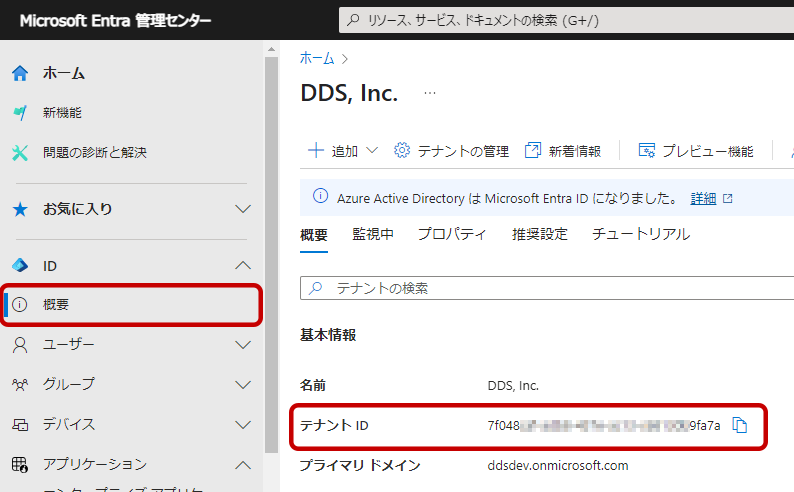The height and width of the screenshot is (492, 794).
Task: Open 新着情報 in the toolbar
Action: [x=563, y=151]
